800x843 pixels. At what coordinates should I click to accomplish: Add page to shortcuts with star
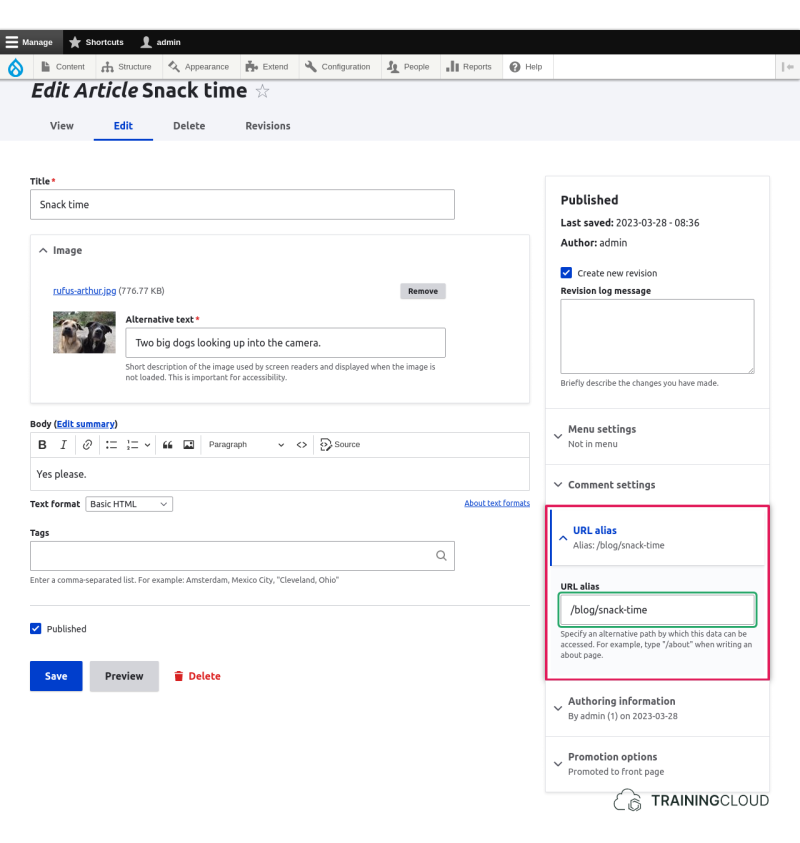click(x=262, y=91)
